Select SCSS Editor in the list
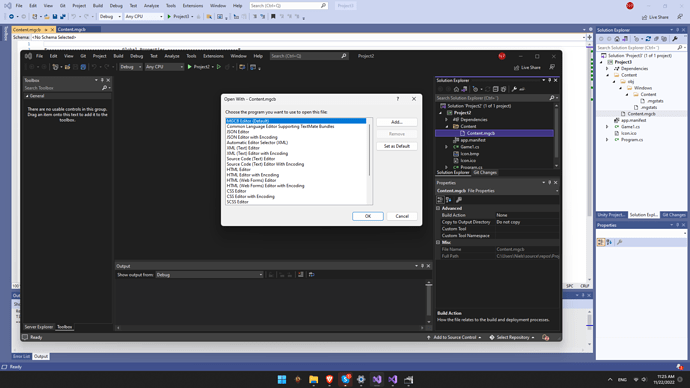Viewport: 690px width, 388px height. 238,202
